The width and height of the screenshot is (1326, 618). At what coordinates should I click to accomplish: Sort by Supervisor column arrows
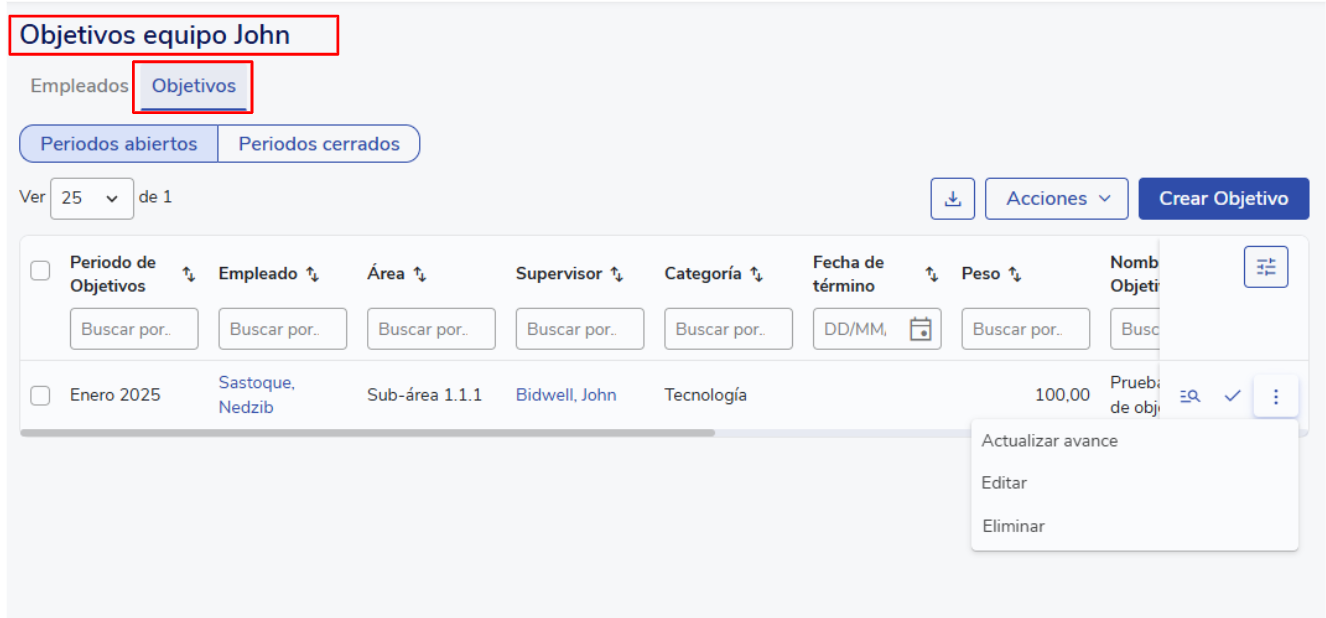617,274
